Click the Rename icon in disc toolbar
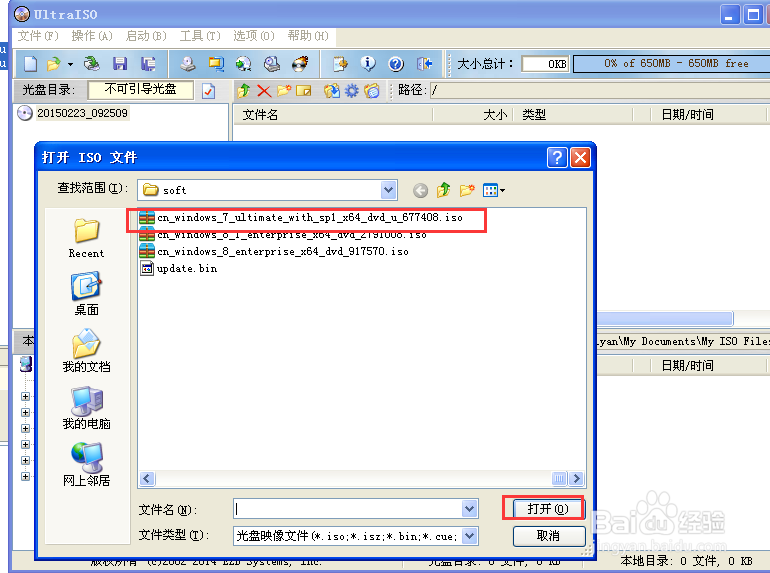 tap(304, 91)
